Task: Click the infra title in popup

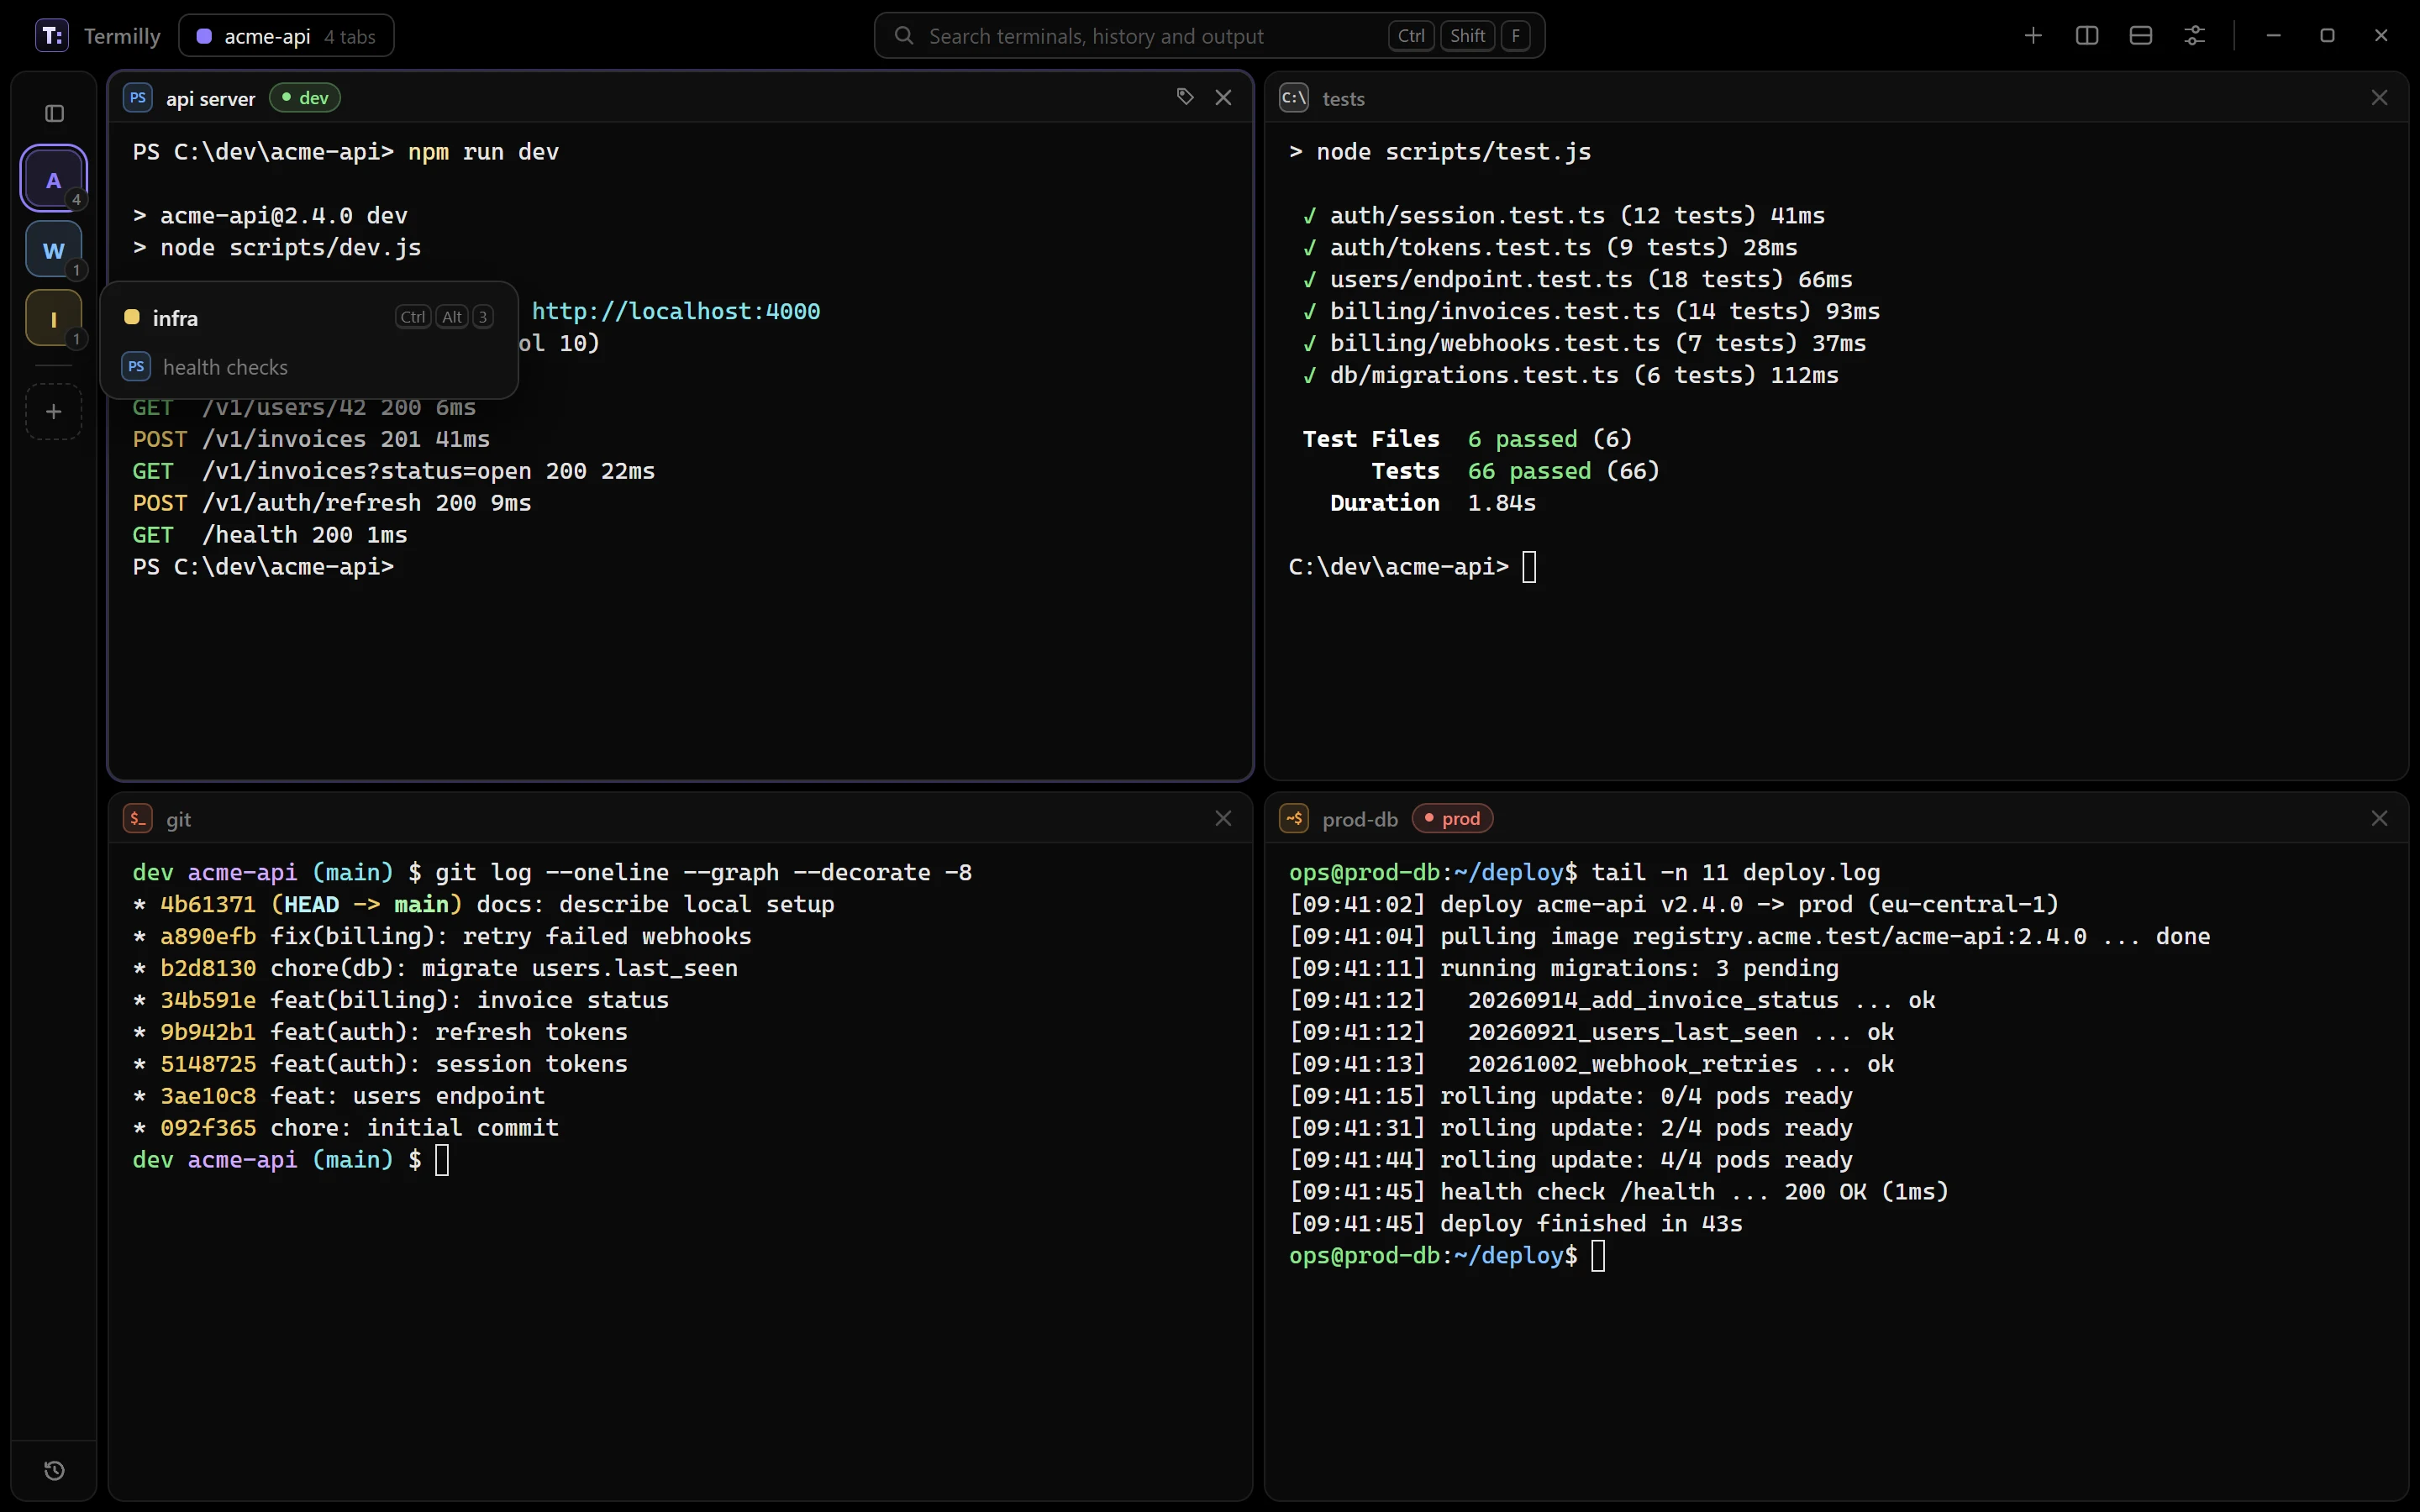Action: pos(175,318)
